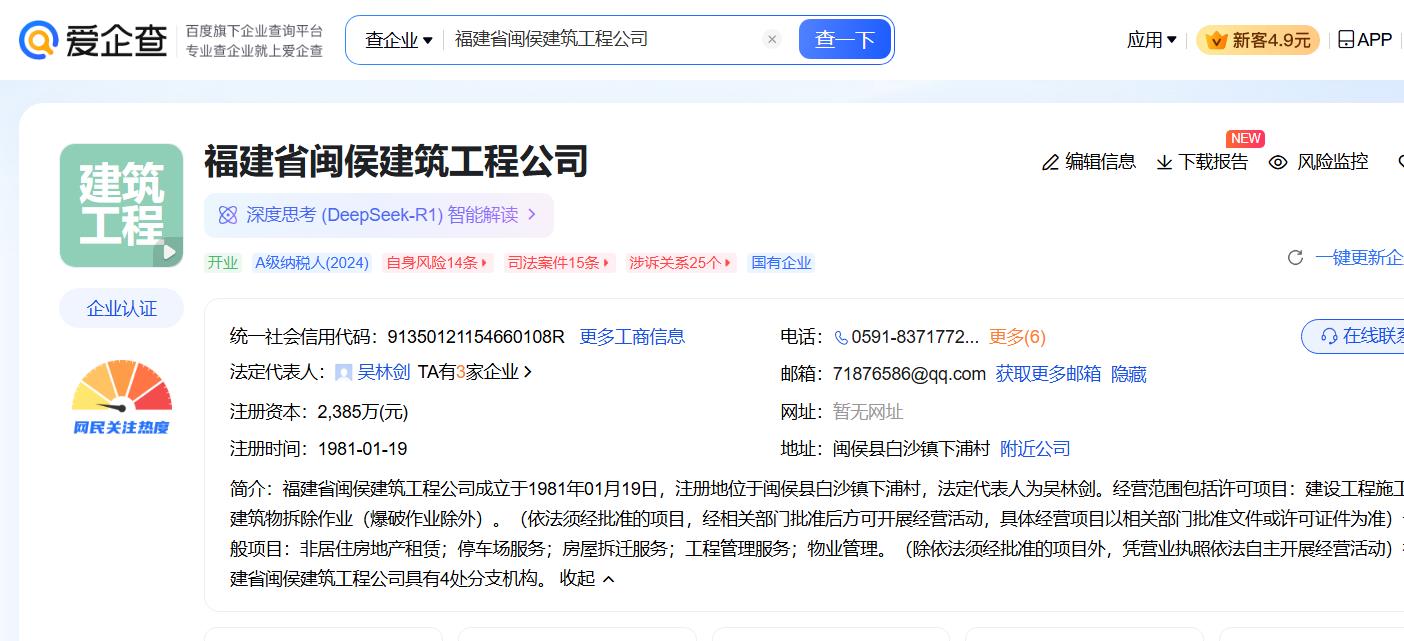The width and height of the screenshot is (1404, 641).
Task: Click the 新客4.9元 promotion badge
Action: (x=1258, y=40)
